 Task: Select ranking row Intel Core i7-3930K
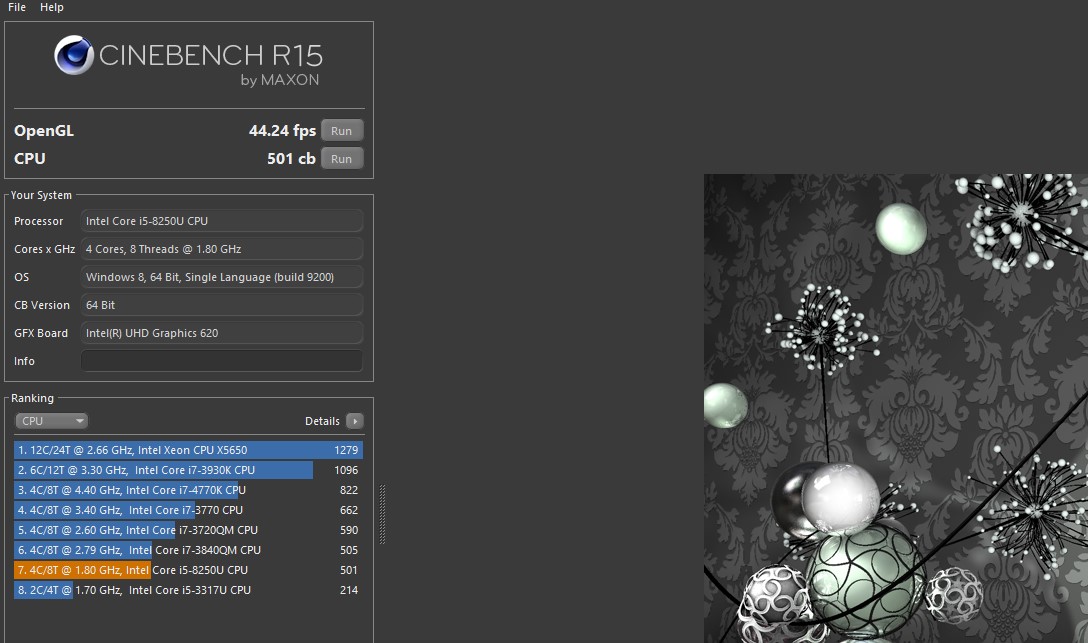[188, 470]
